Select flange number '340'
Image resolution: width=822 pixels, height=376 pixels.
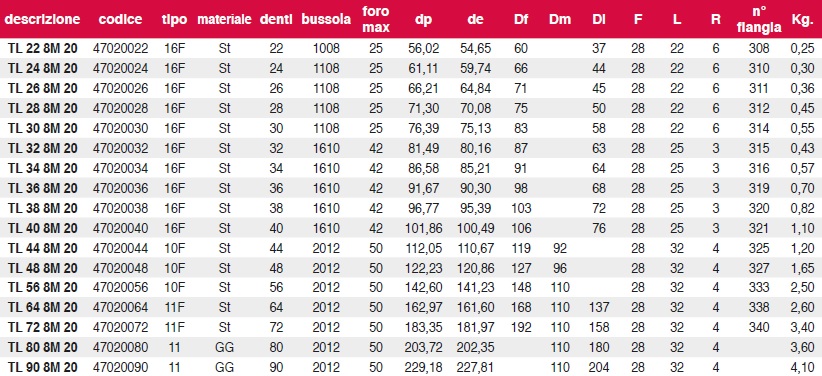point(759,327)
